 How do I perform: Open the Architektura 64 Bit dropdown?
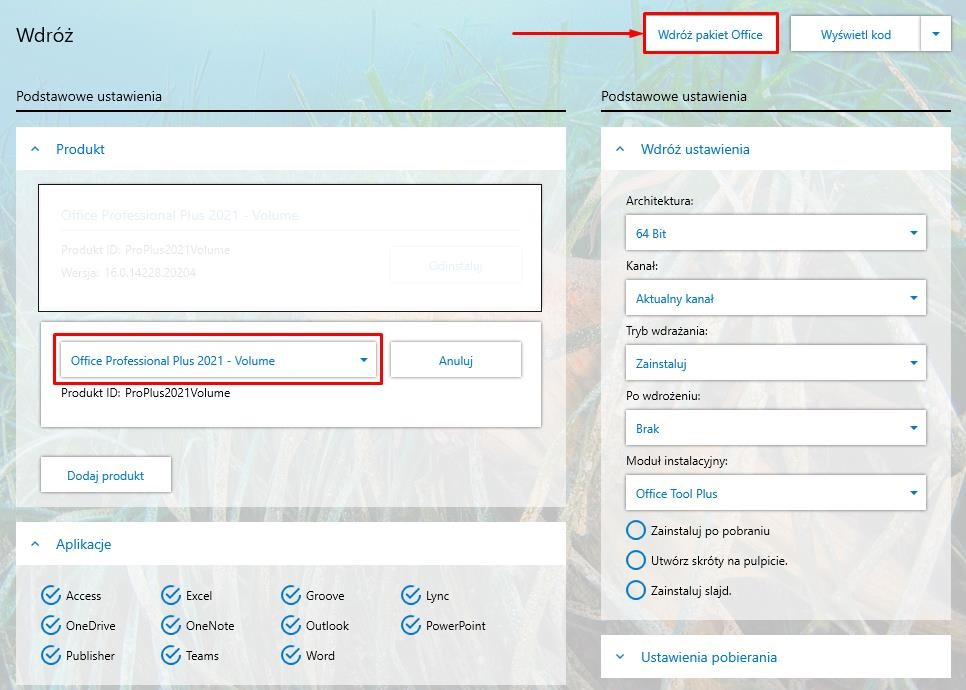coord(776,233)
